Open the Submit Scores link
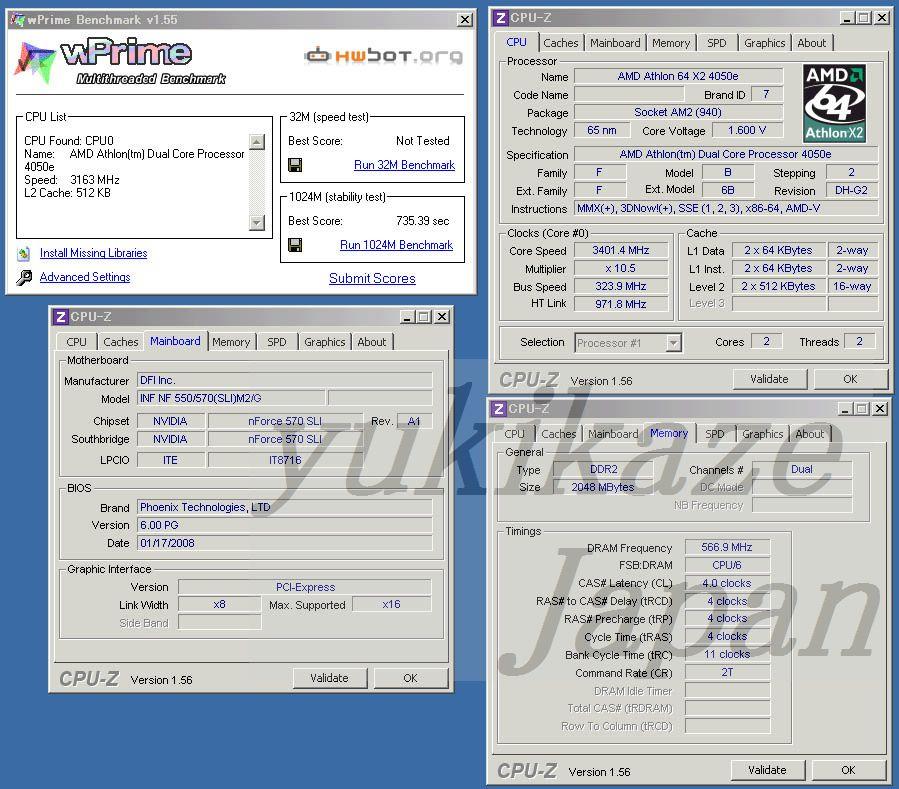The height and width of the screenshot is (789, 899). coord(372,279)
